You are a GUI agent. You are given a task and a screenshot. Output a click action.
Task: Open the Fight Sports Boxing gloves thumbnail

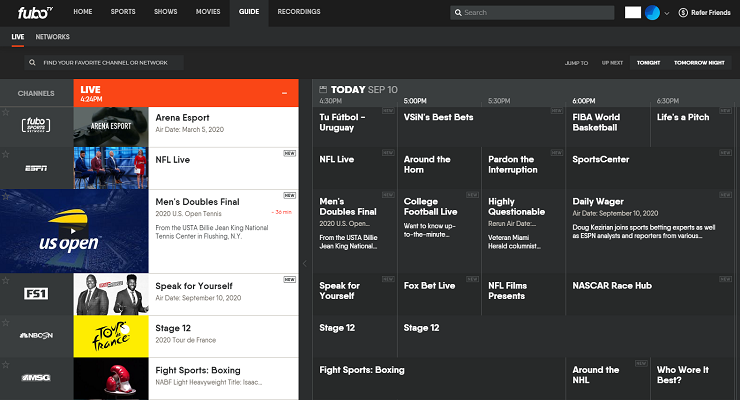111,378
